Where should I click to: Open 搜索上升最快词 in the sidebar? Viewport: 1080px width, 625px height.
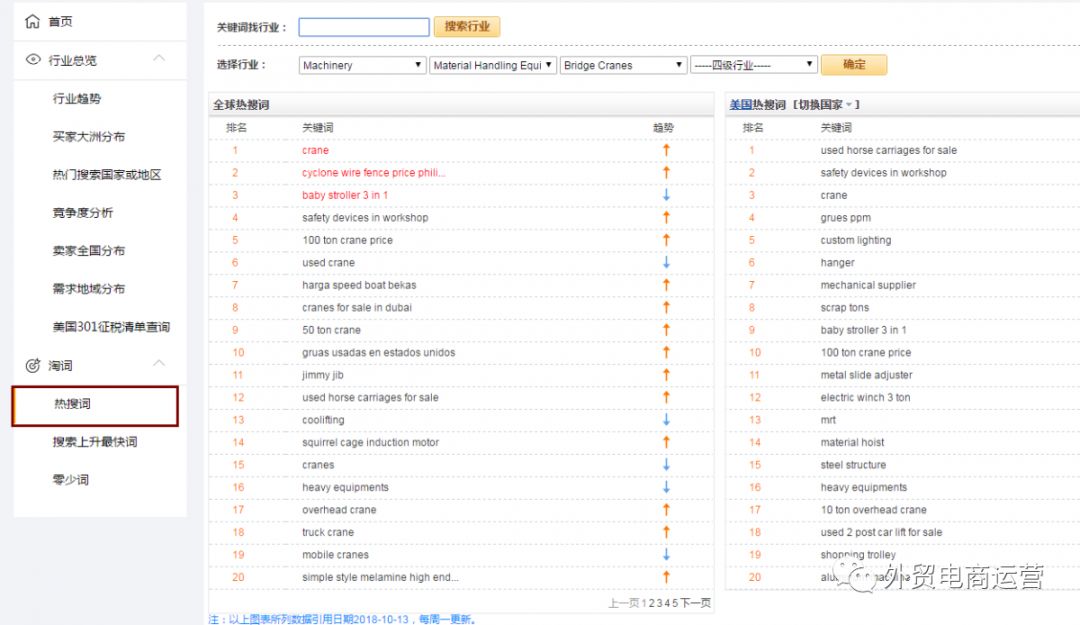coord(94,442)
